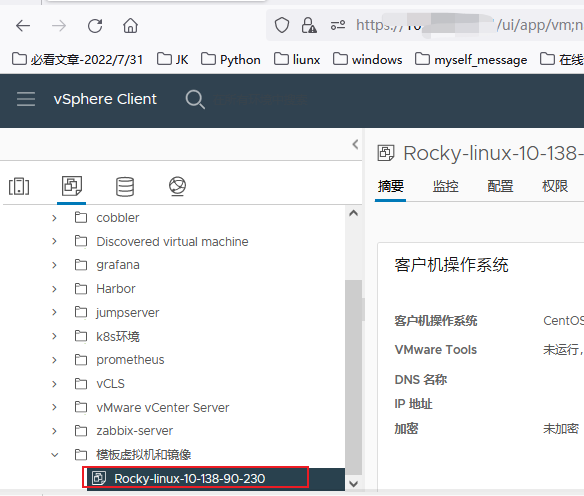Click the padlock security warning icon

309,25
